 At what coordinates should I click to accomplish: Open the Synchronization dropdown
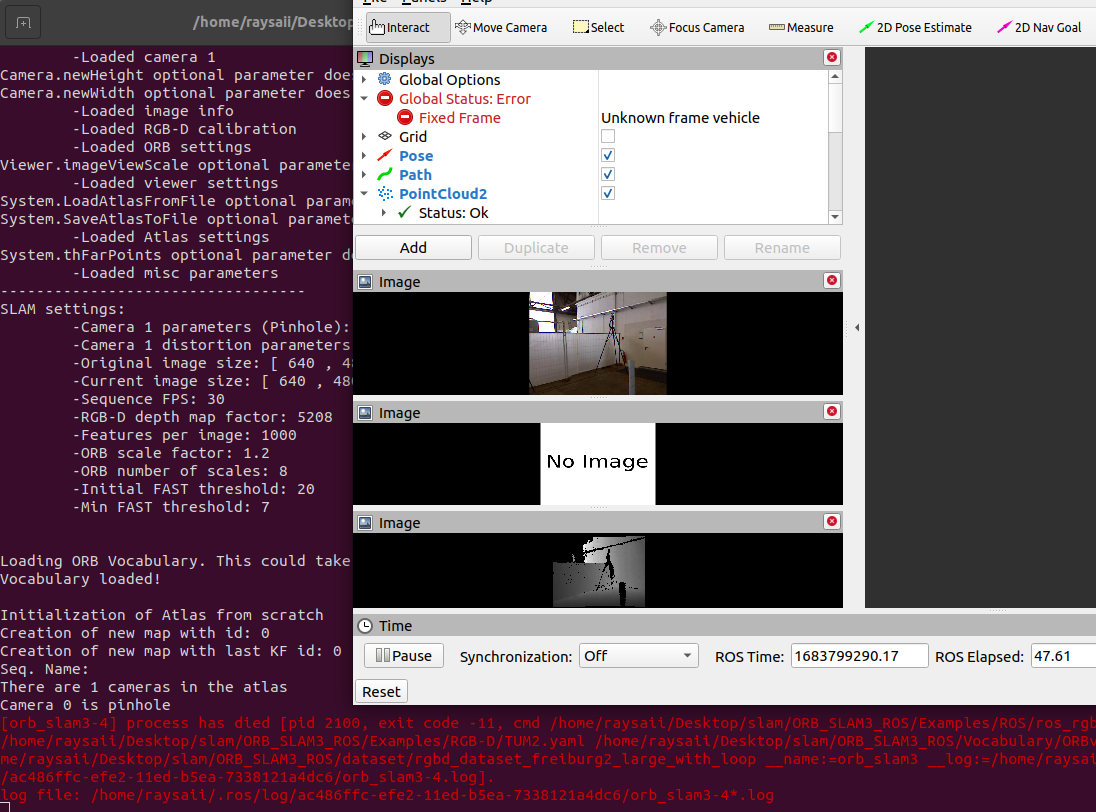click(638, 656)
